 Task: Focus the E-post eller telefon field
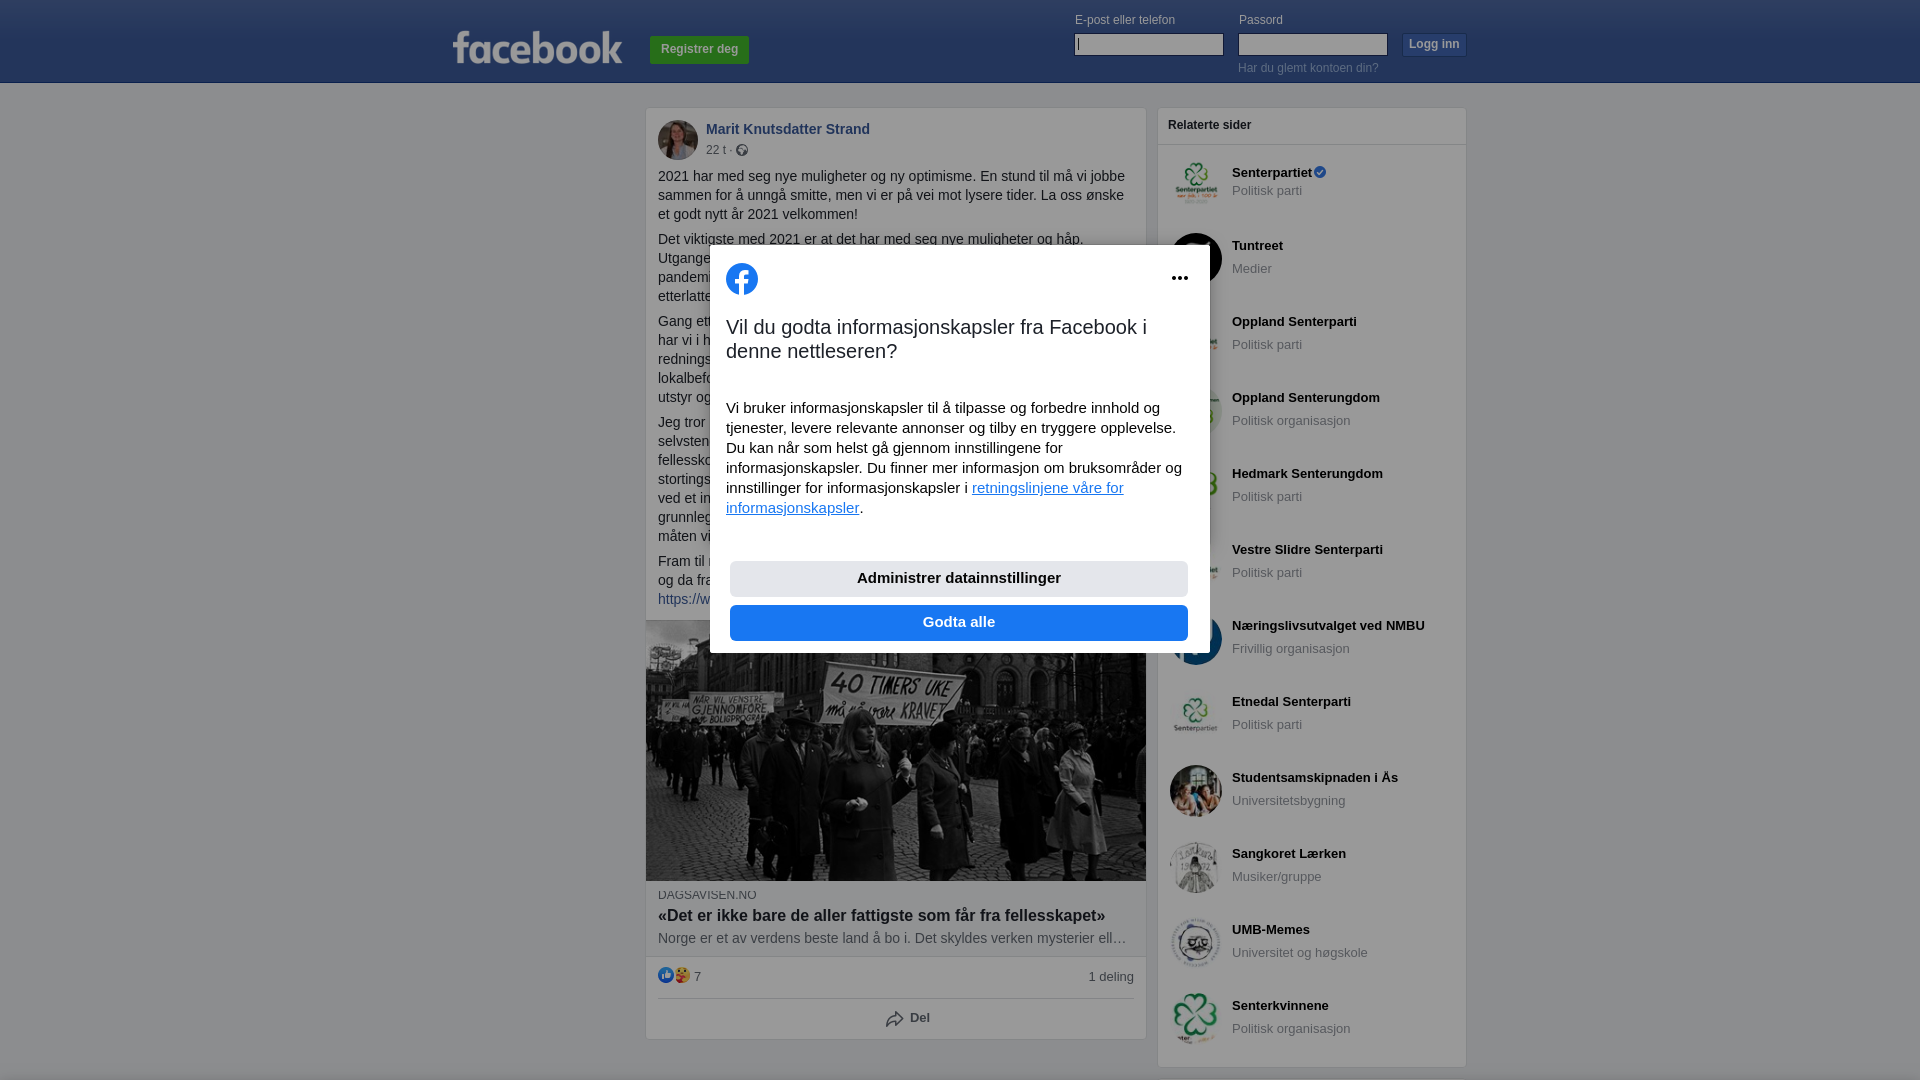point(1149,44)
